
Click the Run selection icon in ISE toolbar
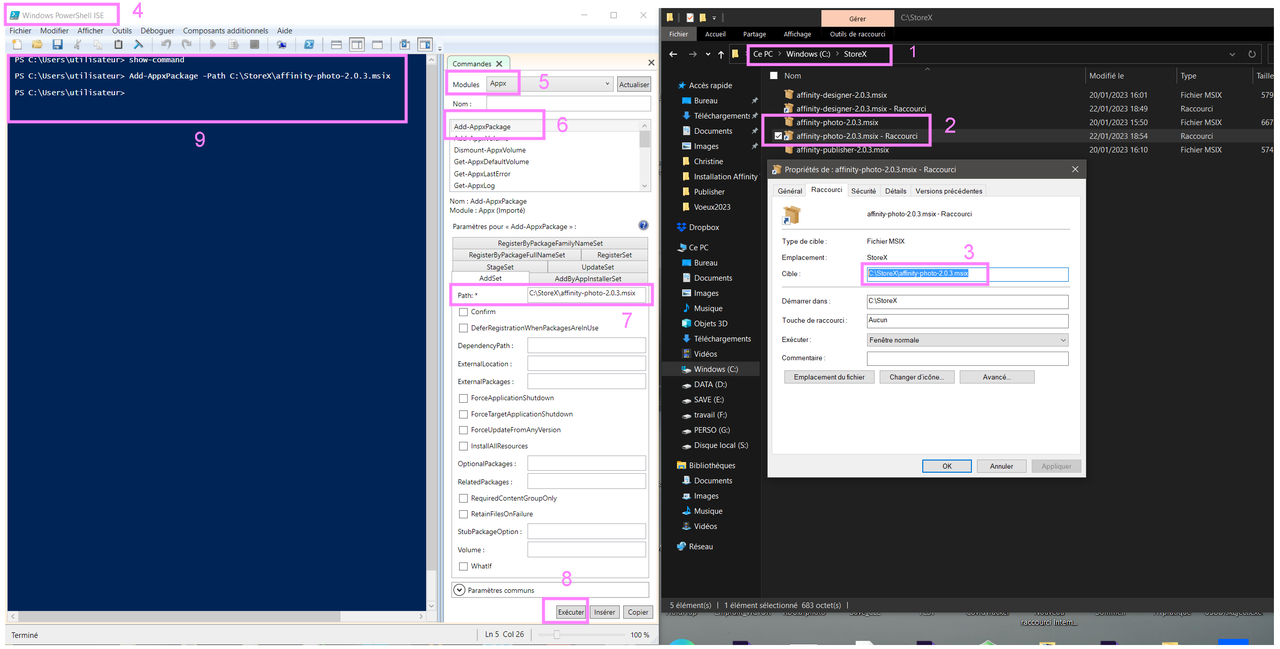pos(234,44)
